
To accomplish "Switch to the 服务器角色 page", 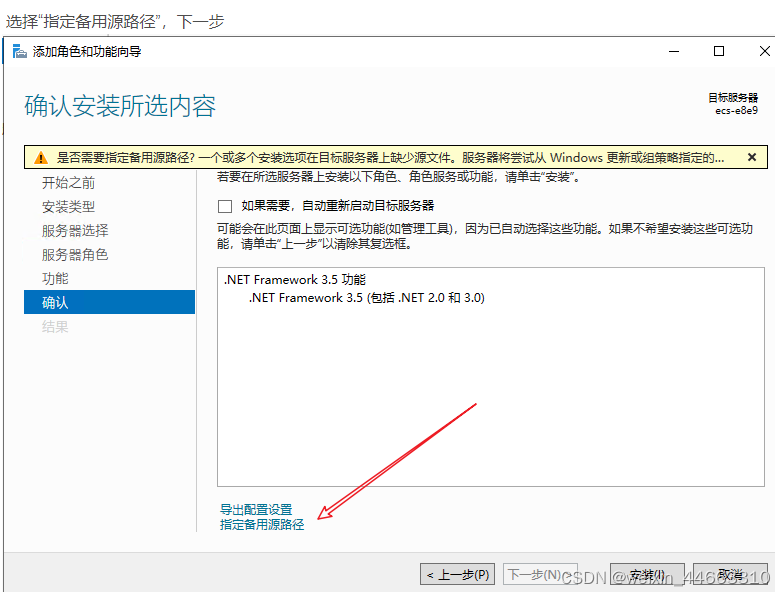I will pos(75,255).
